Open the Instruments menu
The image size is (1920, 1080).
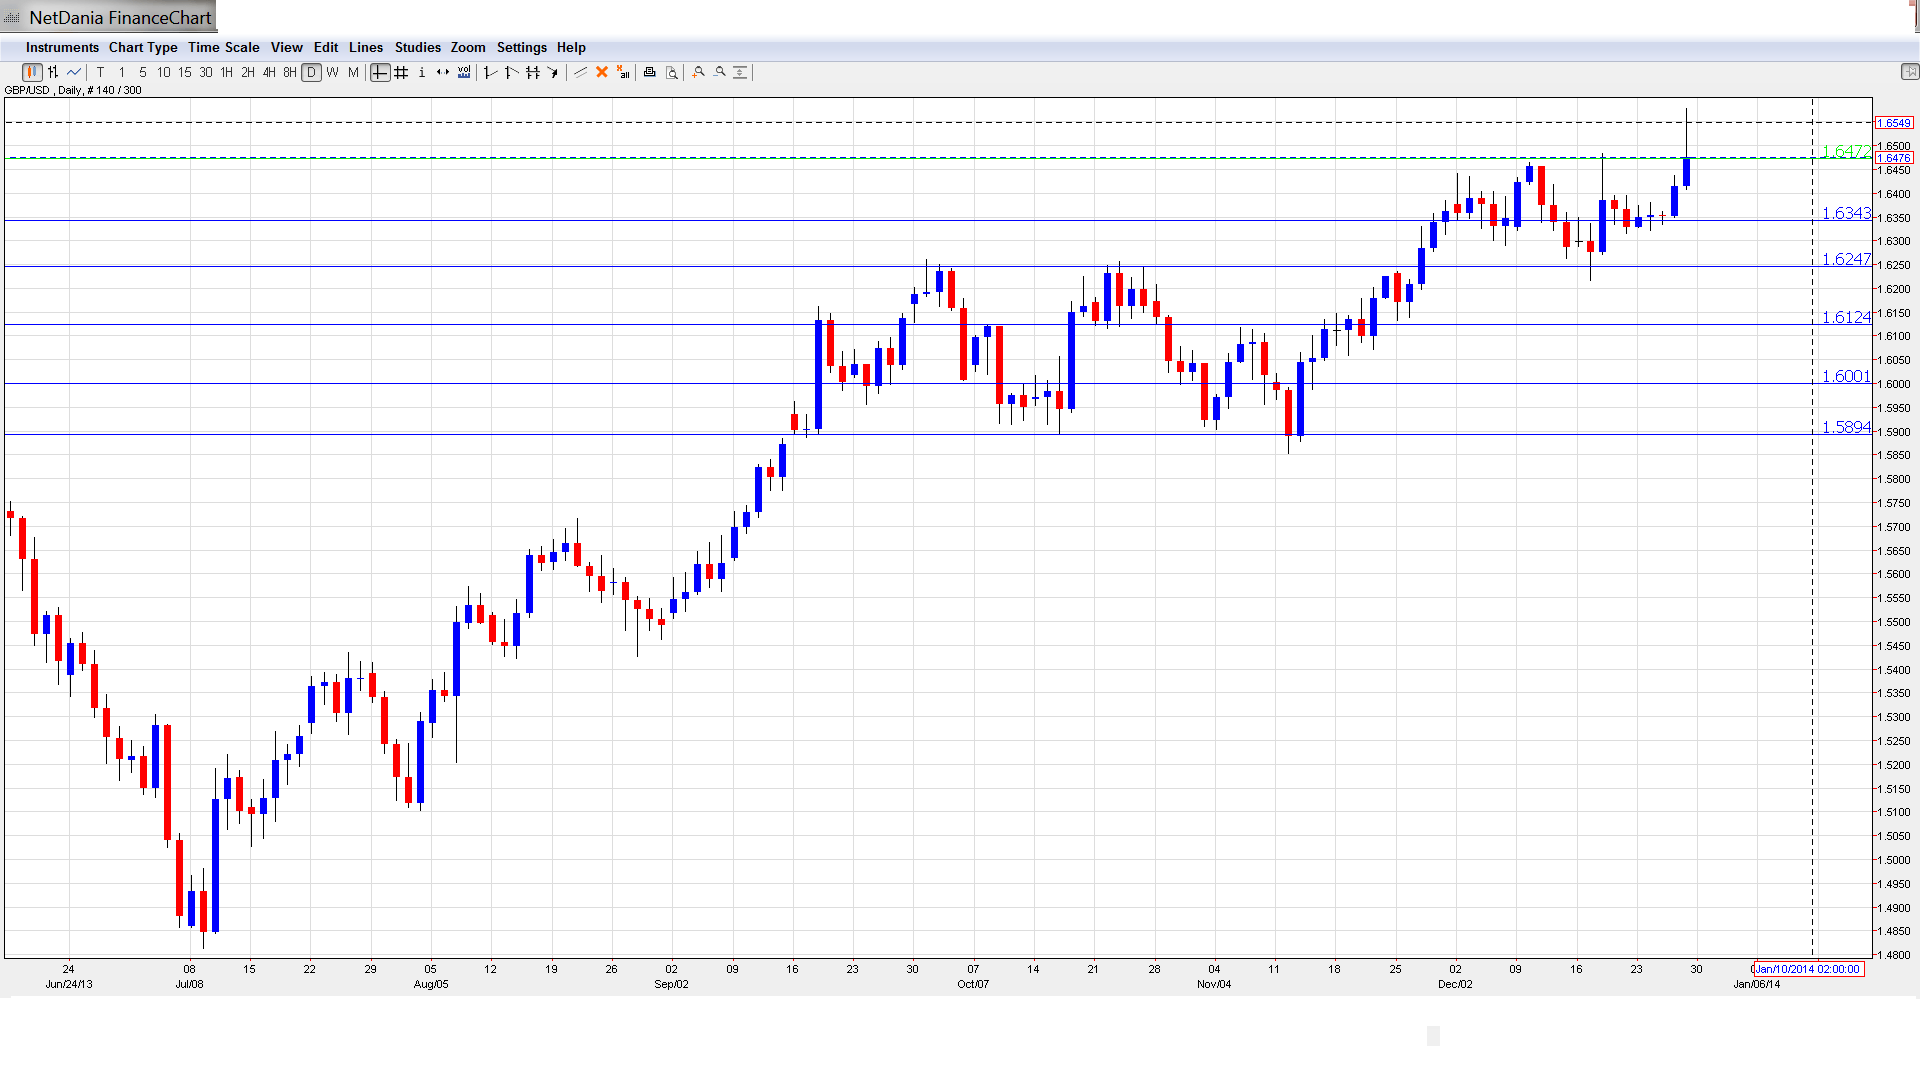[62, 47]
